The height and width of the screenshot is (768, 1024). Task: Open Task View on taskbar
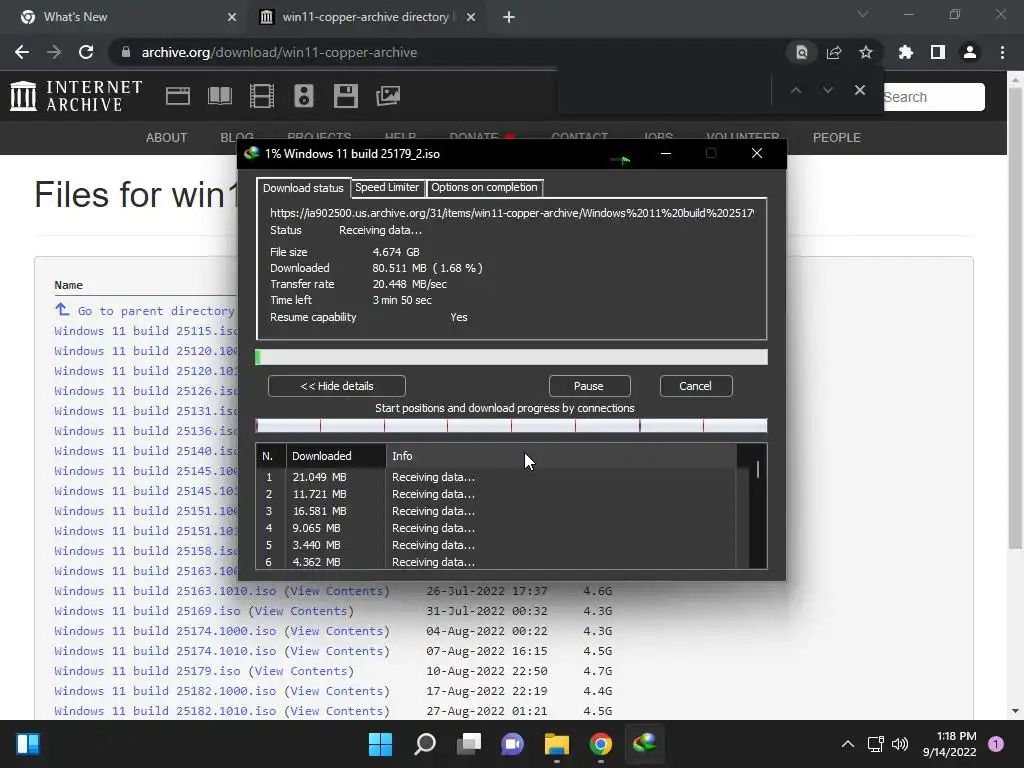(469, 744)
